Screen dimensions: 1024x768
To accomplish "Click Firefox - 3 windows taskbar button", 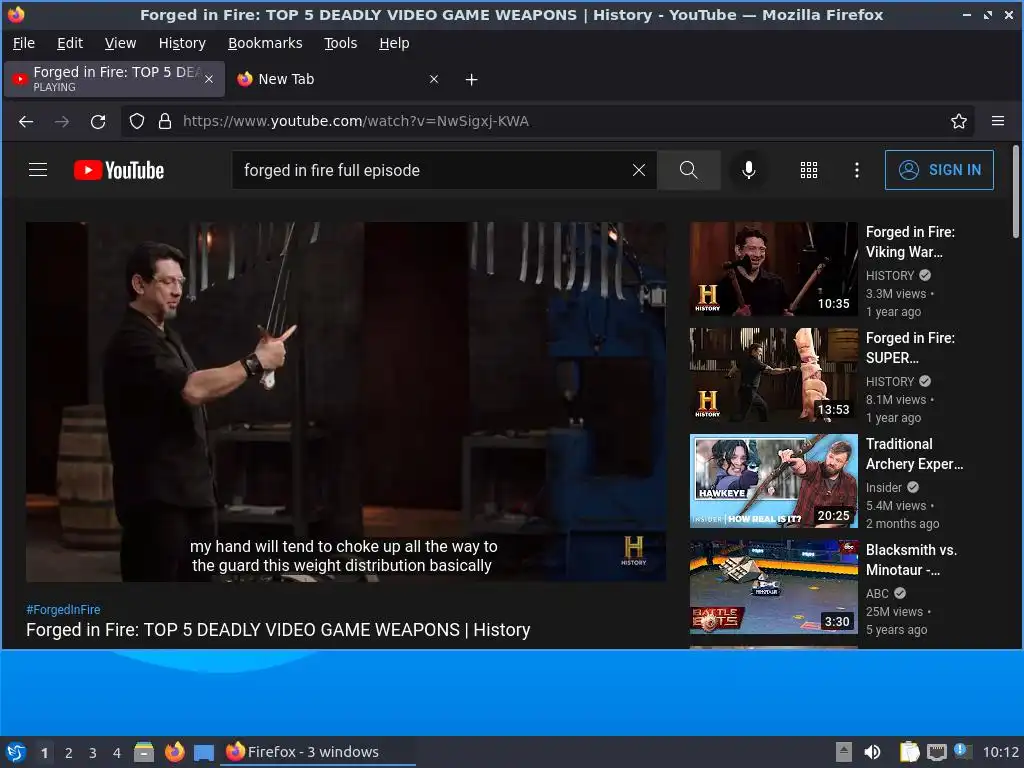I will (x=318, y=752).
